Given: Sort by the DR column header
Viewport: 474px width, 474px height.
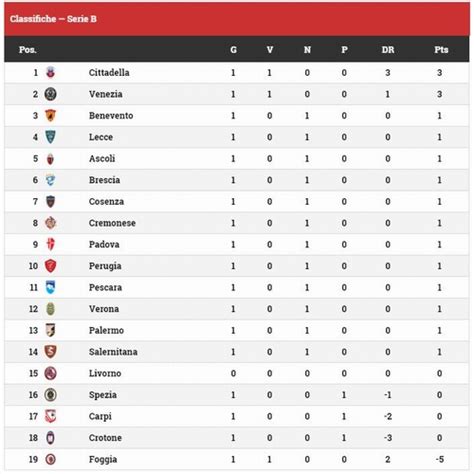Looking at the screenshot, I should 388,50.
